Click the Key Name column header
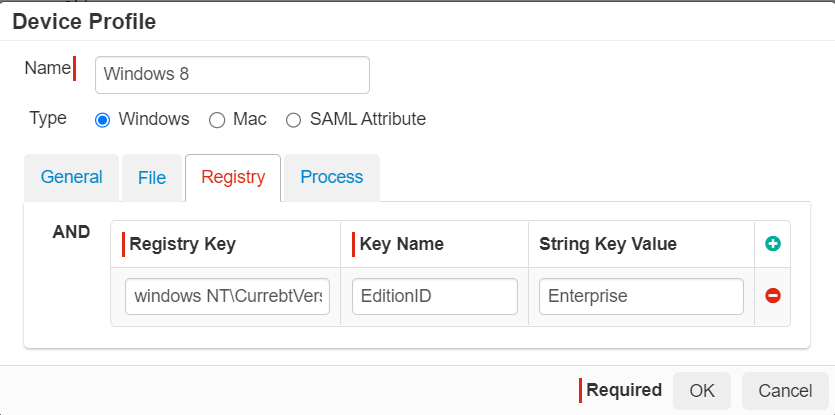Image resolution: width=835 pixels, height=415 pixels. (x=402, y=244)
